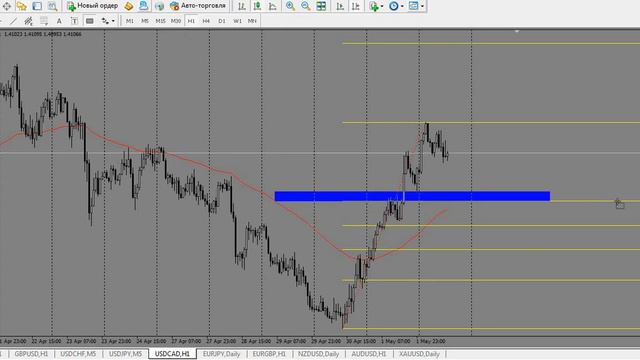This screenshot has width=640, height=360.
Task: Select the H4 timeframe button
Action: 206,21
